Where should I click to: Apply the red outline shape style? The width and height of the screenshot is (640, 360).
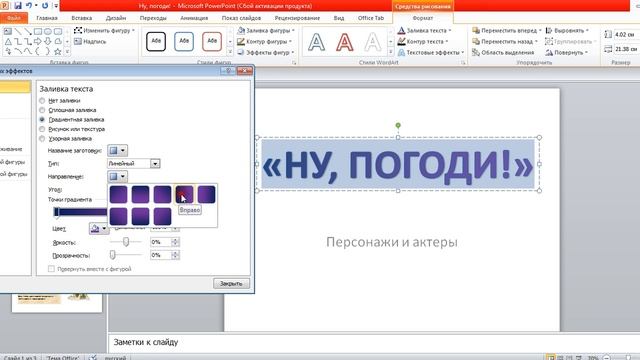(212, 41)
